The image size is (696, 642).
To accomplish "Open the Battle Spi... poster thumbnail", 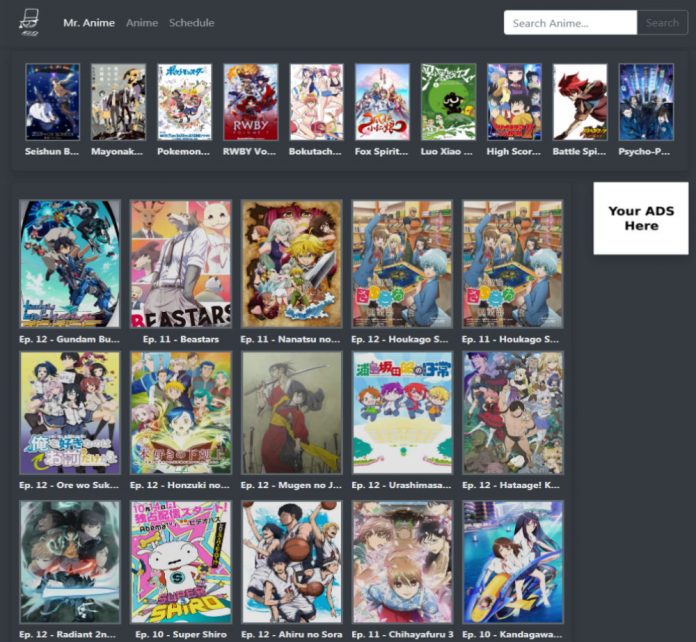I will 580,102.
